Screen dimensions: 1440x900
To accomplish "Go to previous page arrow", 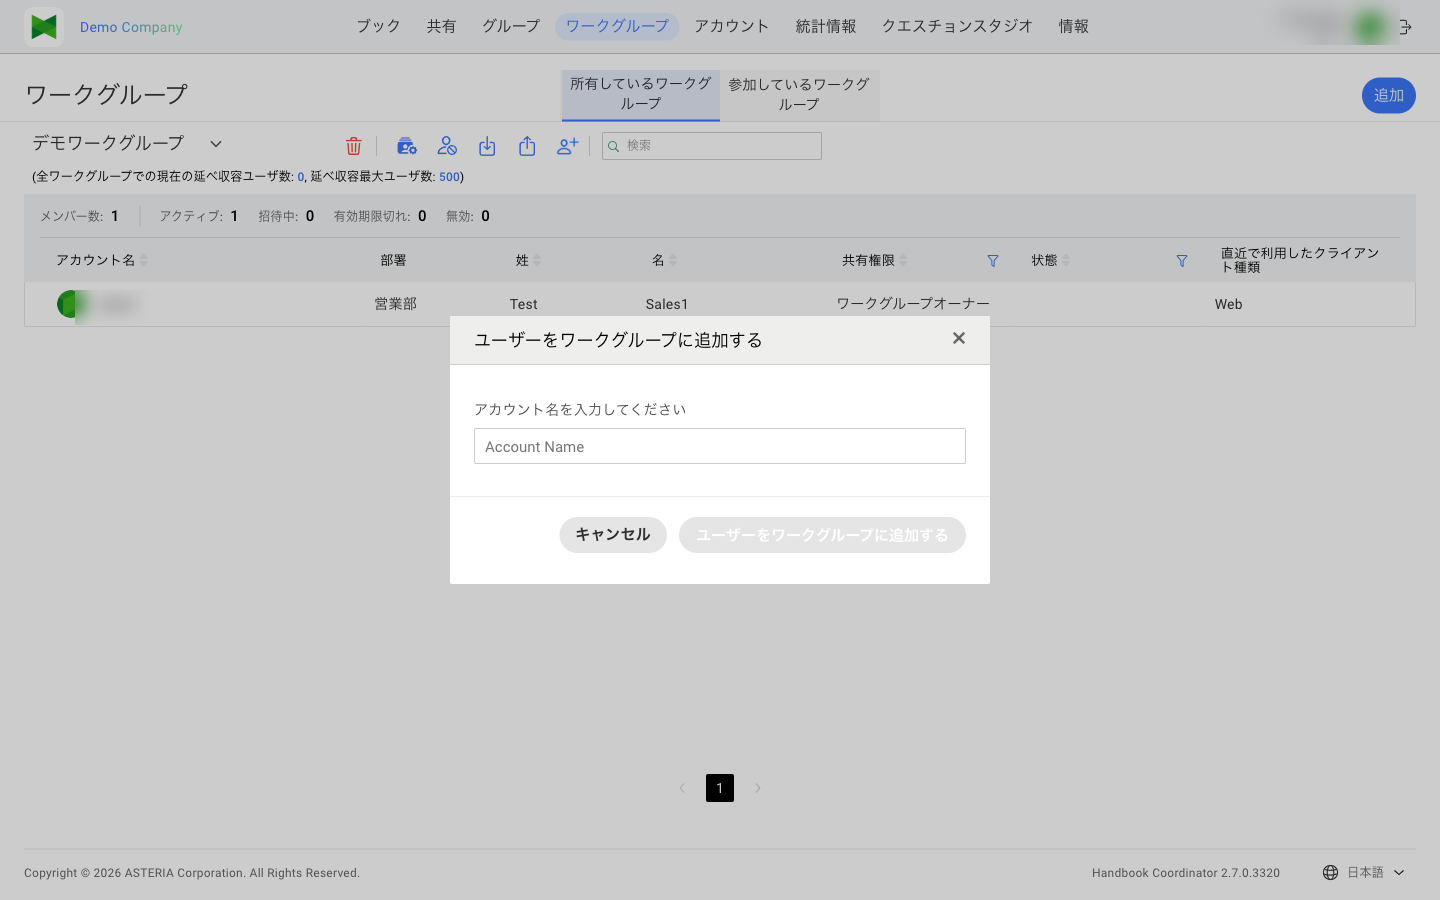I will pos(682,788).
